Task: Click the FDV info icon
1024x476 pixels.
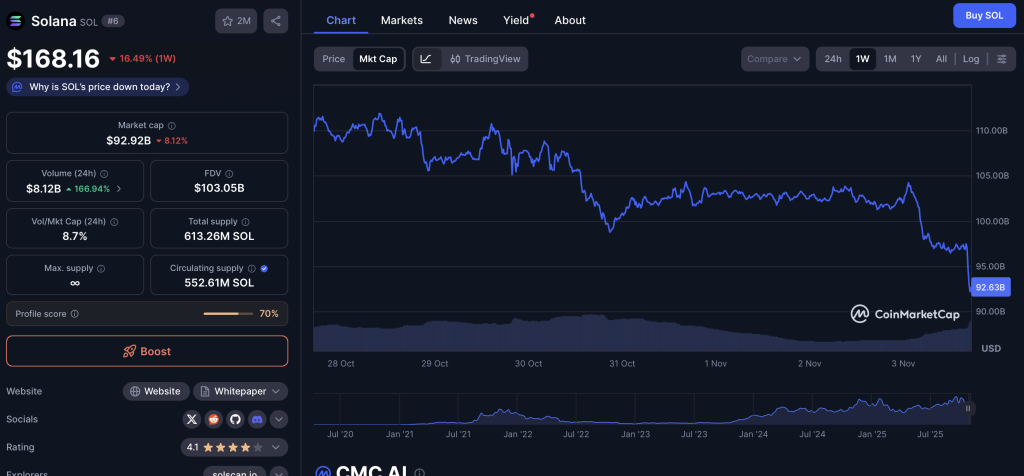Action: point(229,174)
